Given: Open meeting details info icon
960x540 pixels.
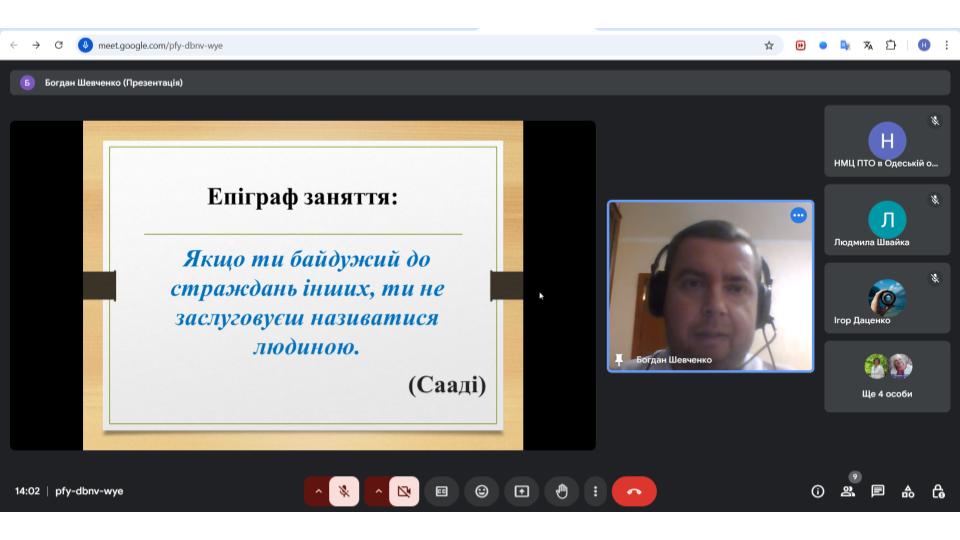Looking at the screenshot, I should 817,491.
